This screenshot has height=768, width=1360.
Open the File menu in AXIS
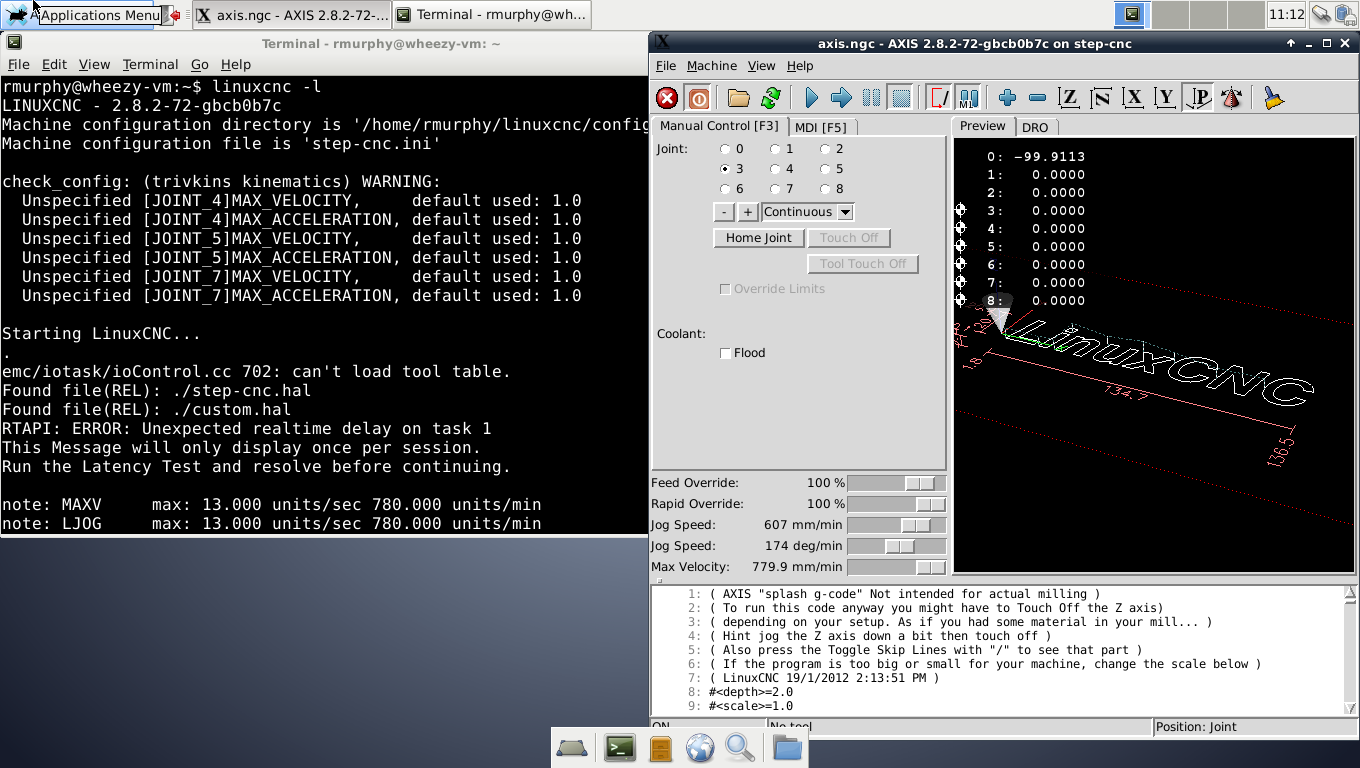tap(666, 66)
